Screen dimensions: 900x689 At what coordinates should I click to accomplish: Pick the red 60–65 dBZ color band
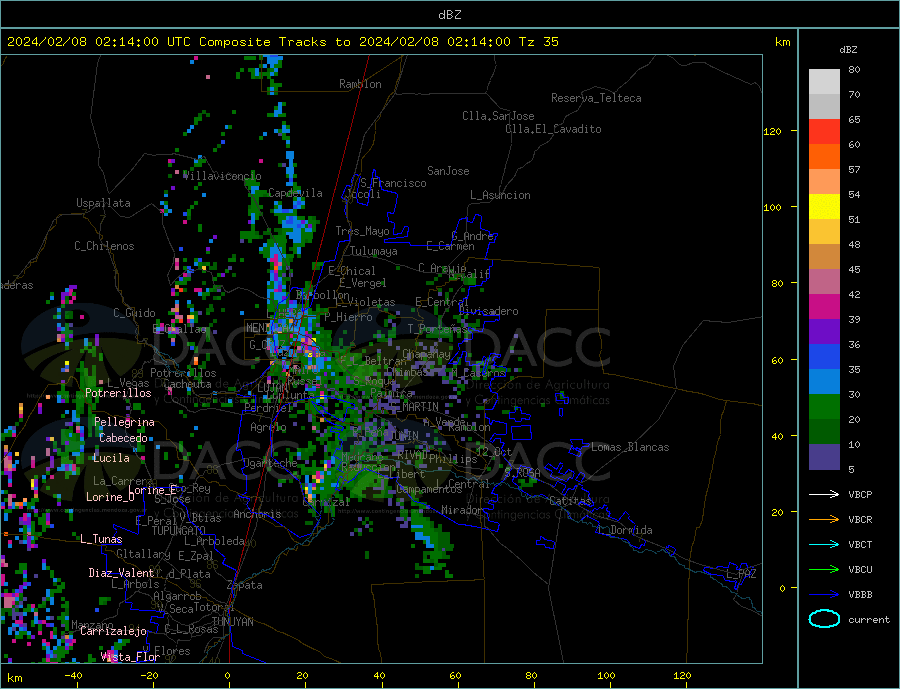(824, 132)
